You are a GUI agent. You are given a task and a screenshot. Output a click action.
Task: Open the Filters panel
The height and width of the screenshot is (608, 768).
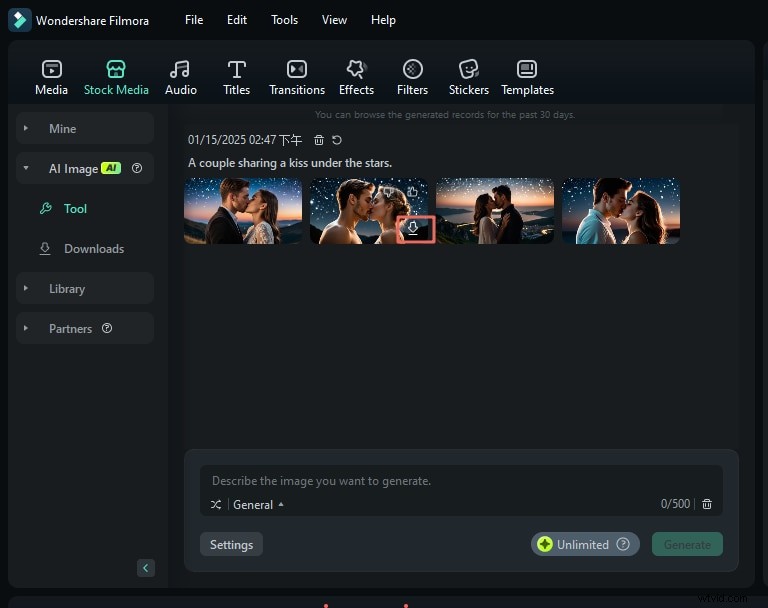412,78
